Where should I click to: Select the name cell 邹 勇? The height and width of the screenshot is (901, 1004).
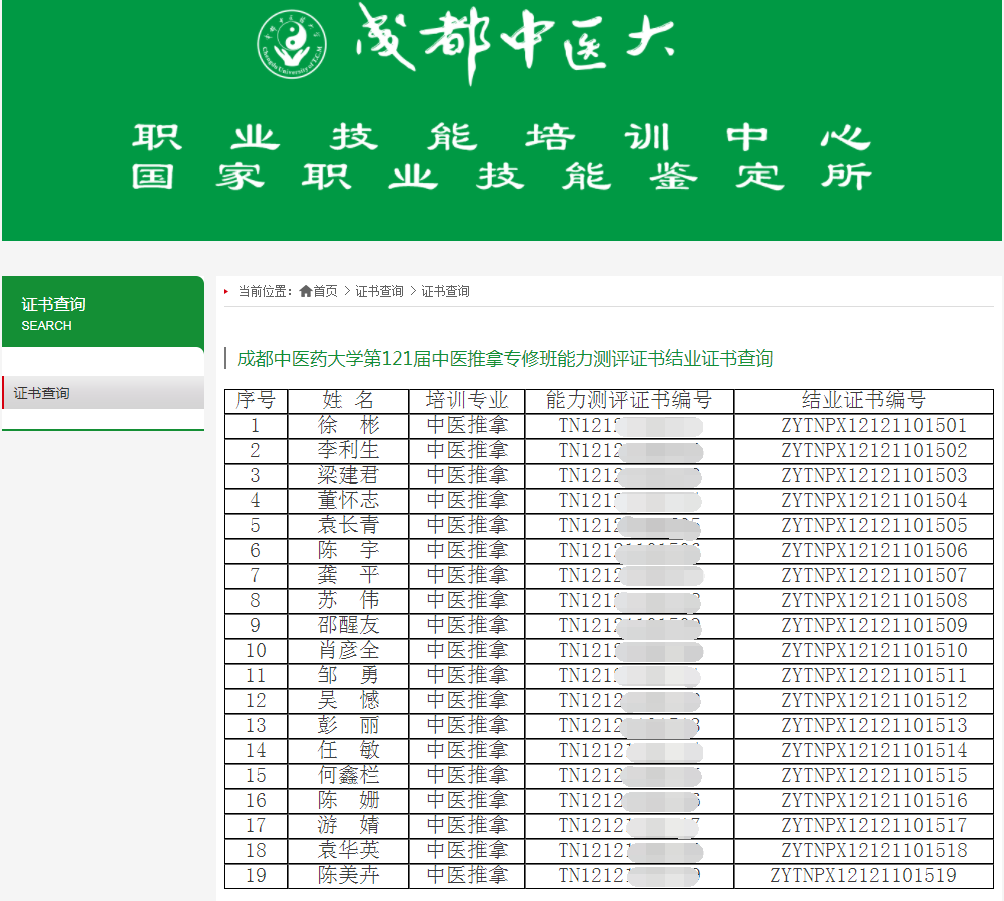348,675
